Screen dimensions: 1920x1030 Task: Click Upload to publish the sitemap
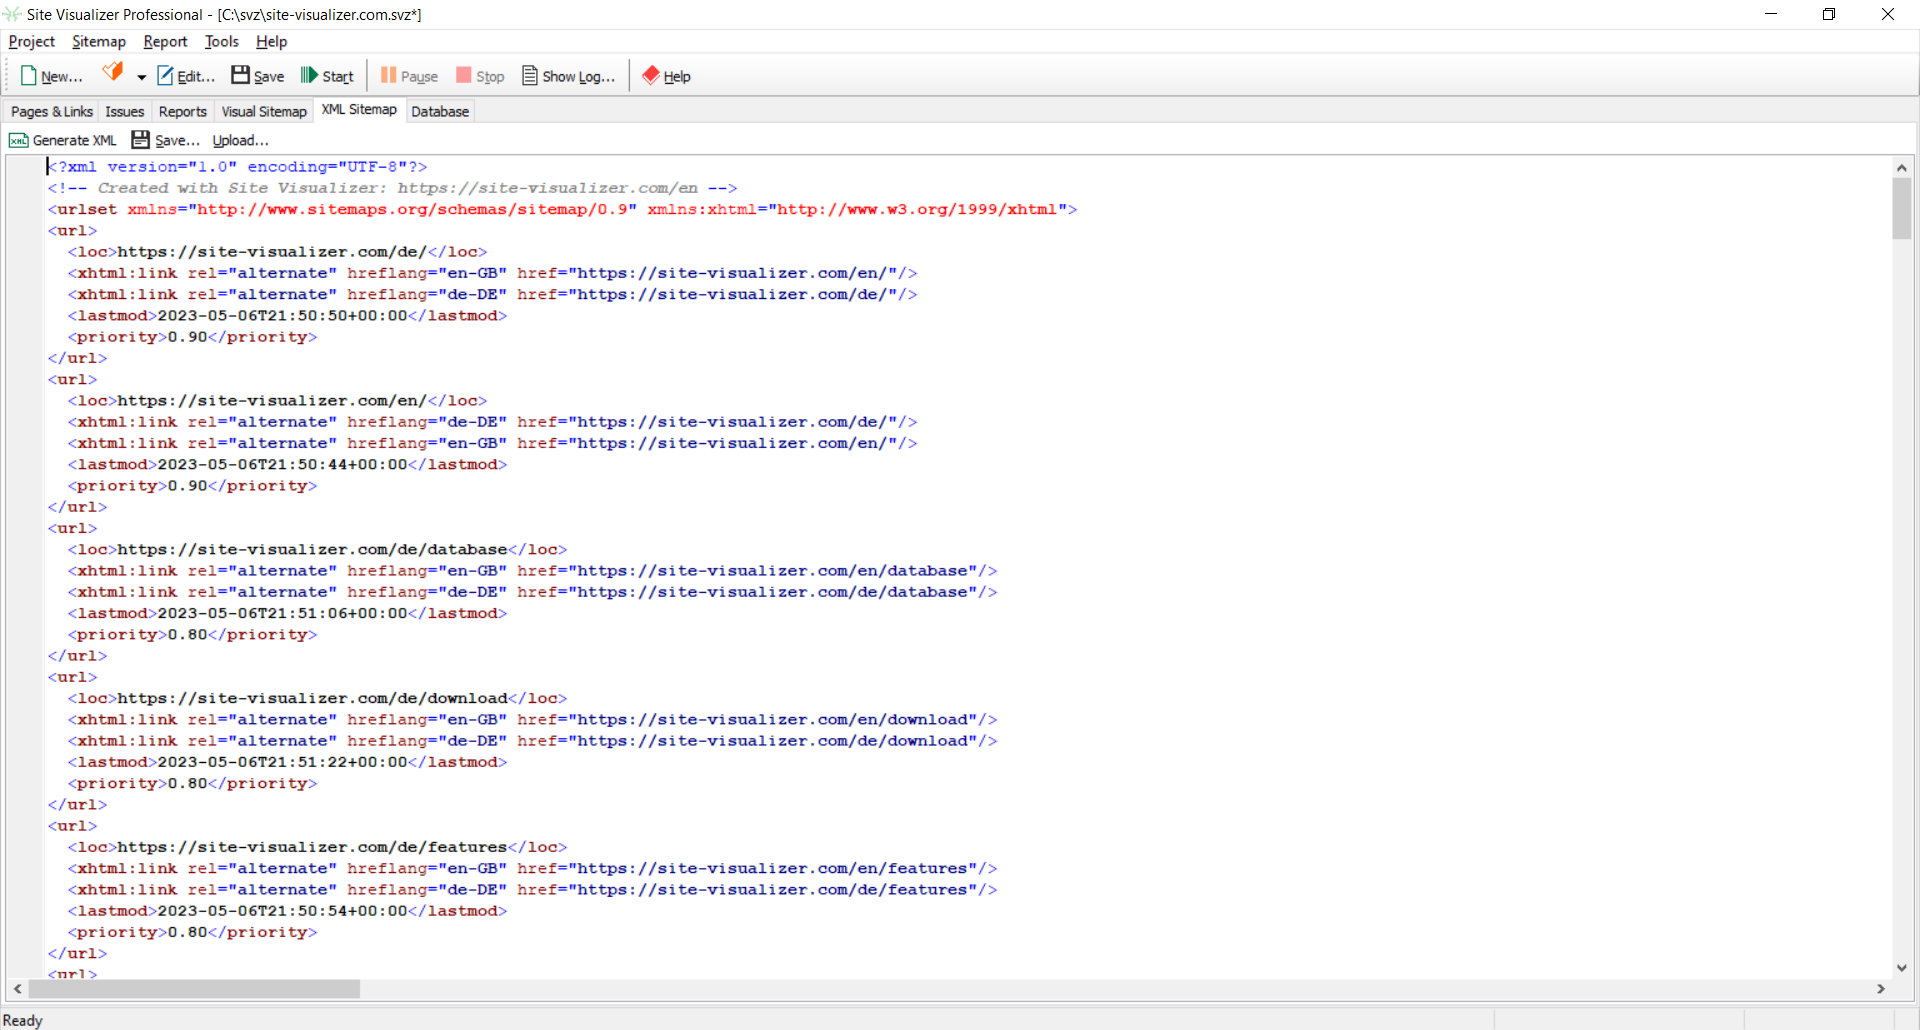pyautogui.click(x=240, y=140)
